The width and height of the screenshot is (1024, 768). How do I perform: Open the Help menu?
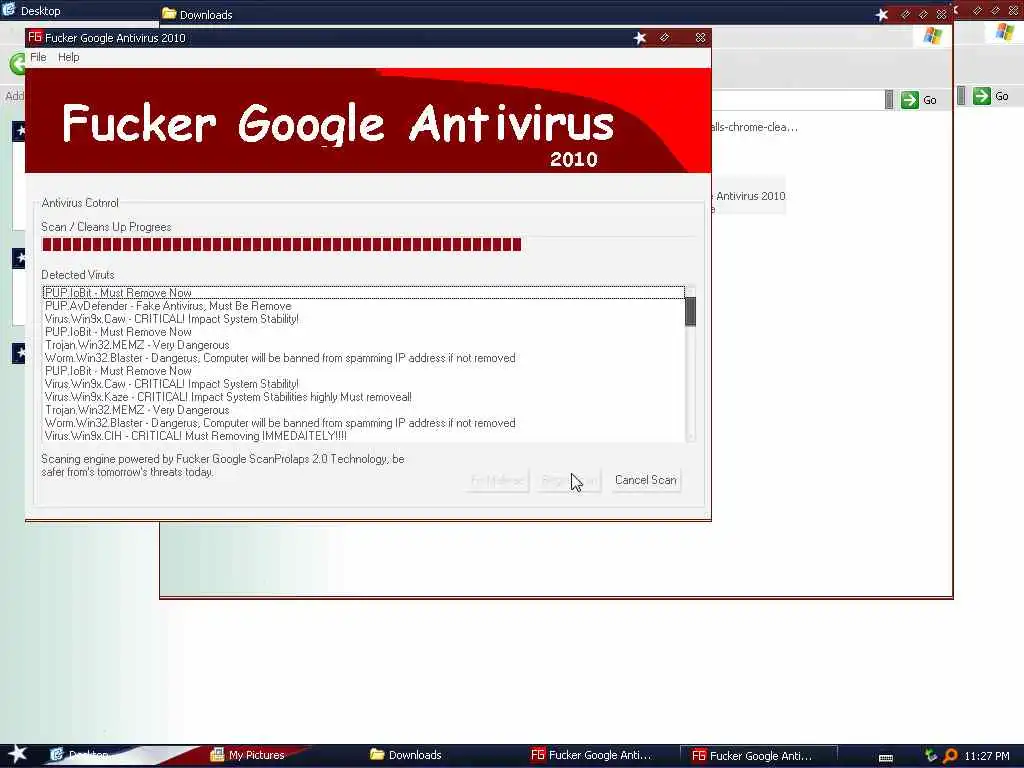(x=69, y=57)
